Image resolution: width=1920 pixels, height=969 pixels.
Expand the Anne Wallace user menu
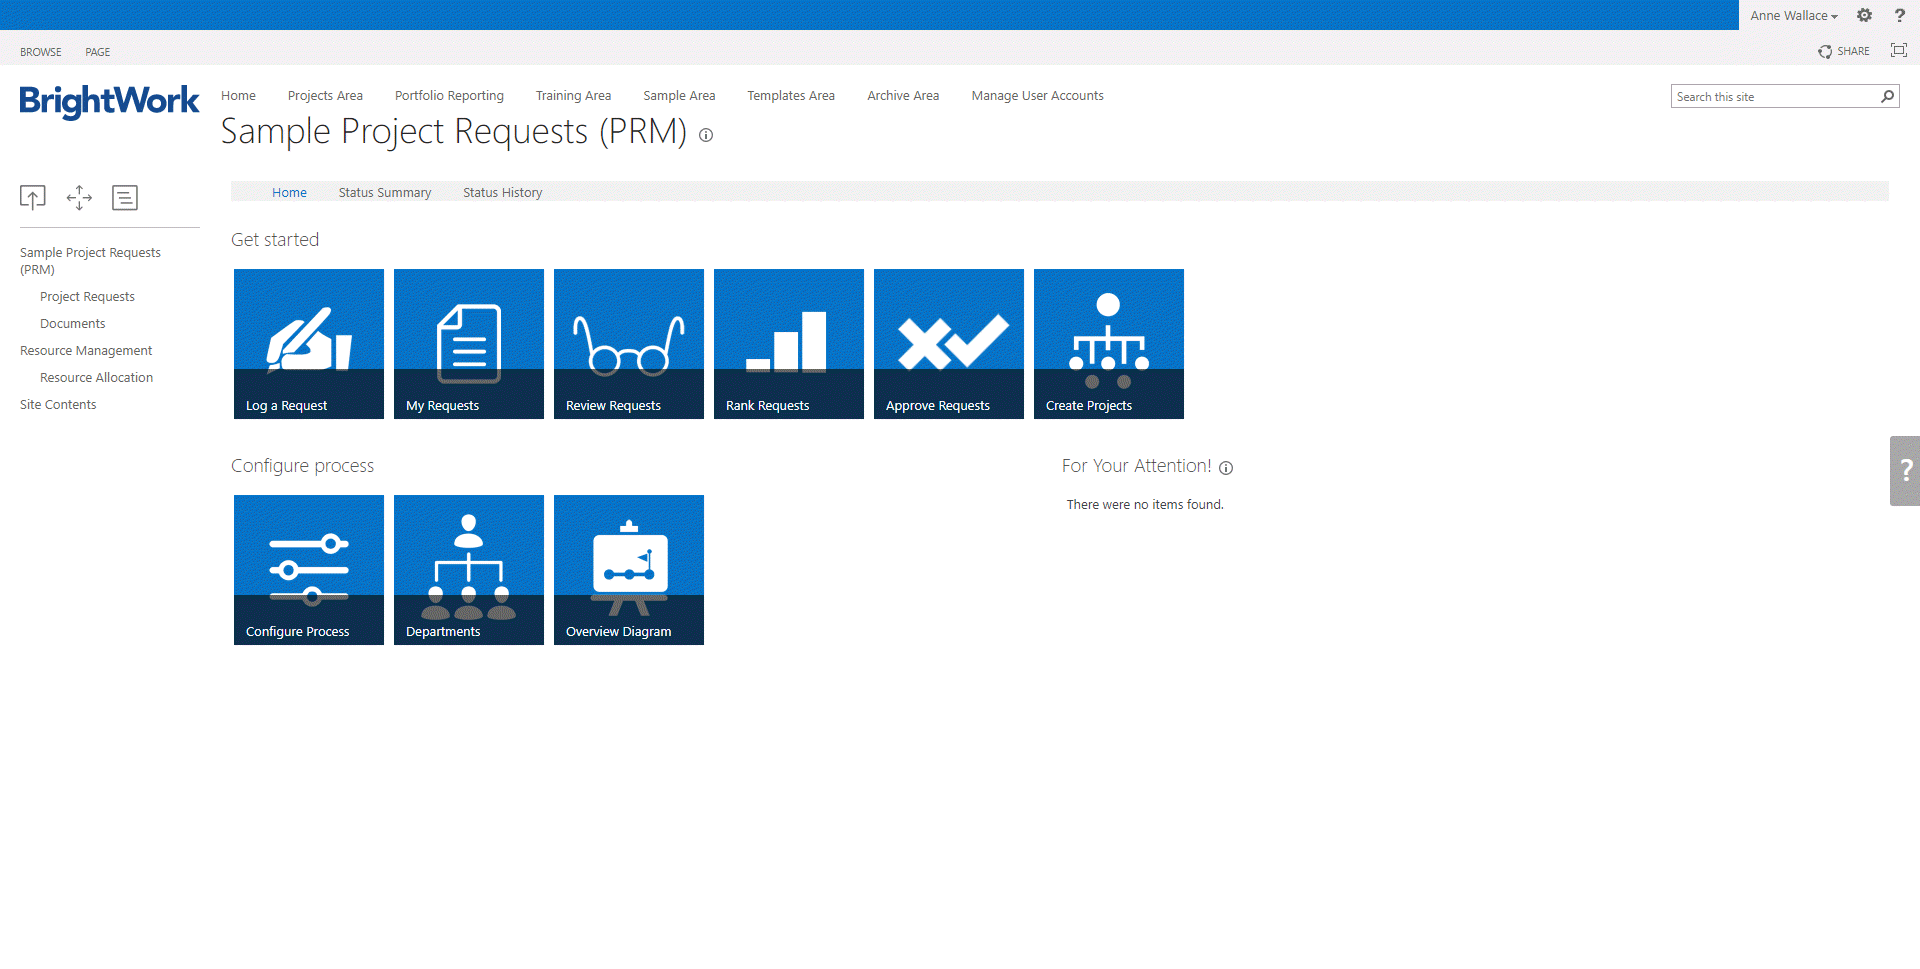[1793, 16]
